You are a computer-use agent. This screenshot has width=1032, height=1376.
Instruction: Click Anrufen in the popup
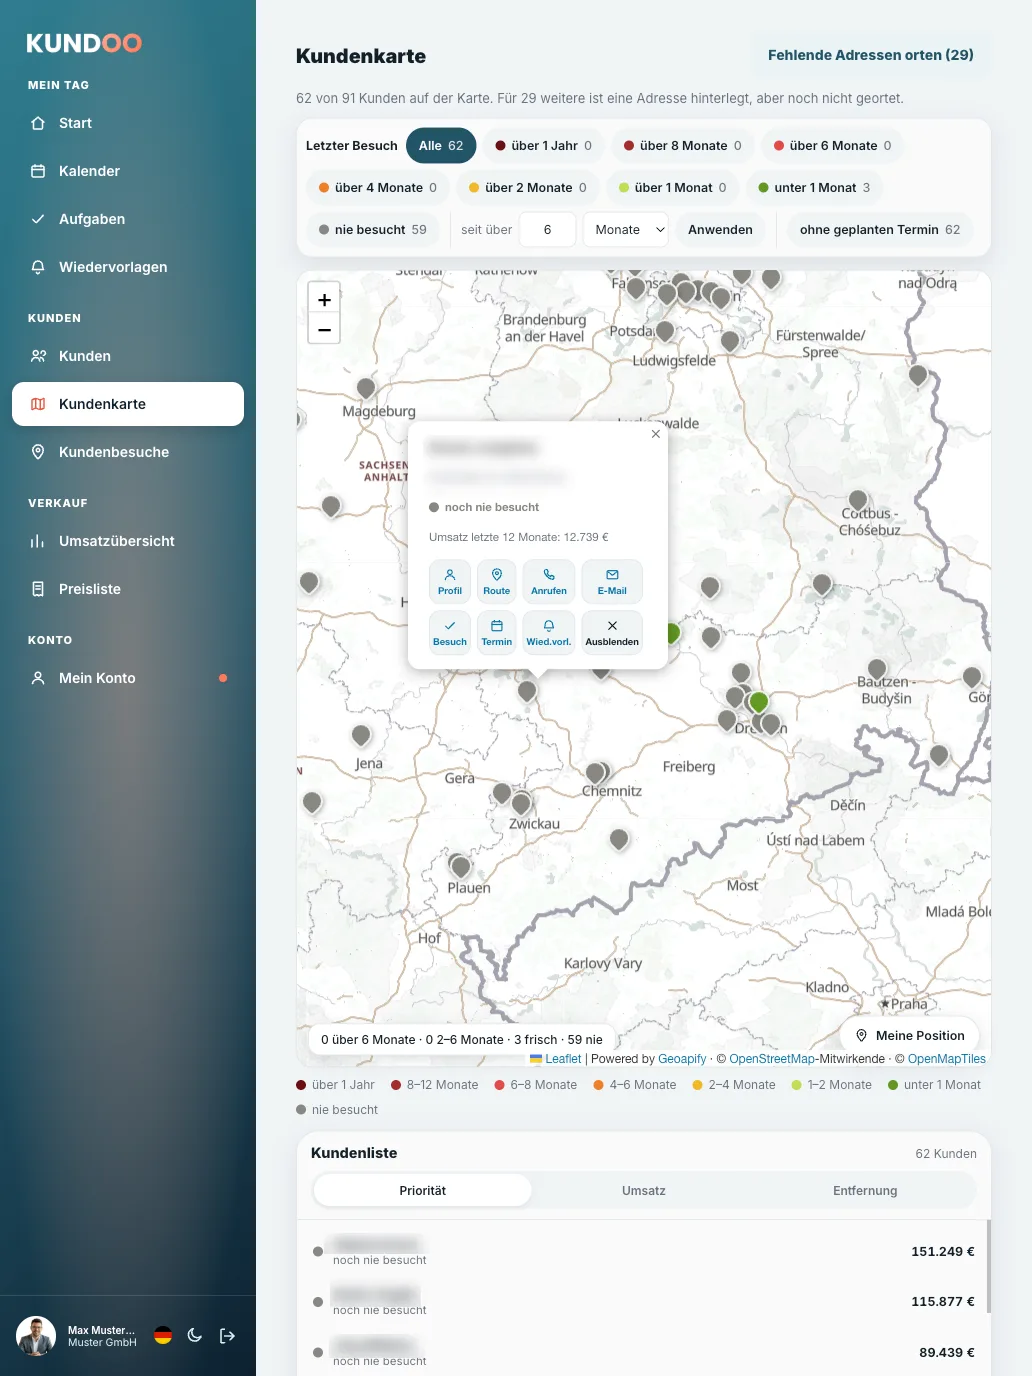(x=549, y=581)
